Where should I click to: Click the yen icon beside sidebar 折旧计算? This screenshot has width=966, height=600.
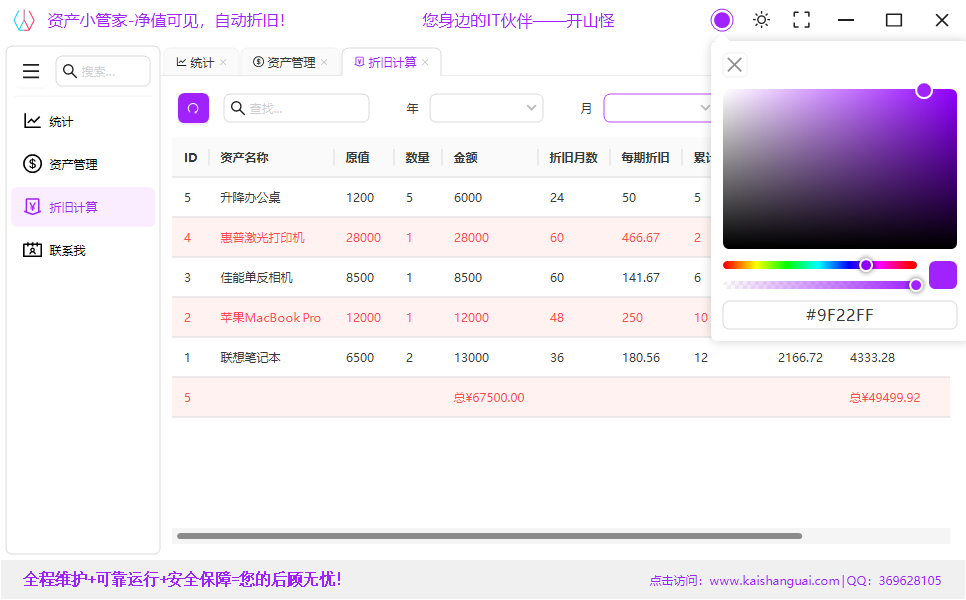coord(32,206)
